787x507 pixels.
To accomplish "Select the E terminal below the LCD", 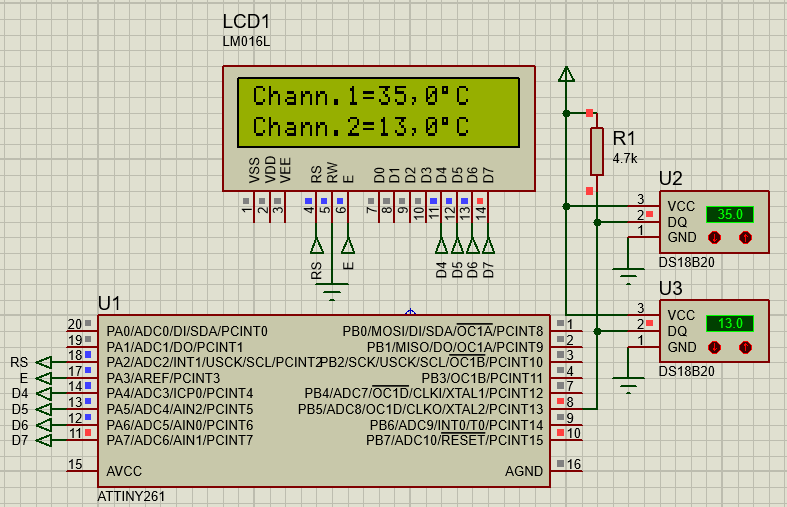I will click(348, 245).
